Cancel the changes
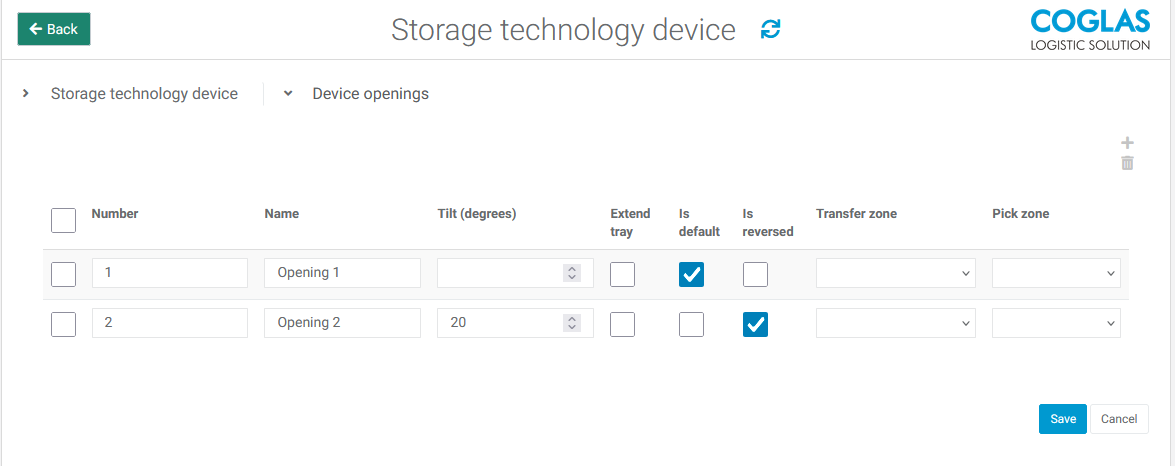This screenshot has height=466, width=1175. [x=1119, y=419]
